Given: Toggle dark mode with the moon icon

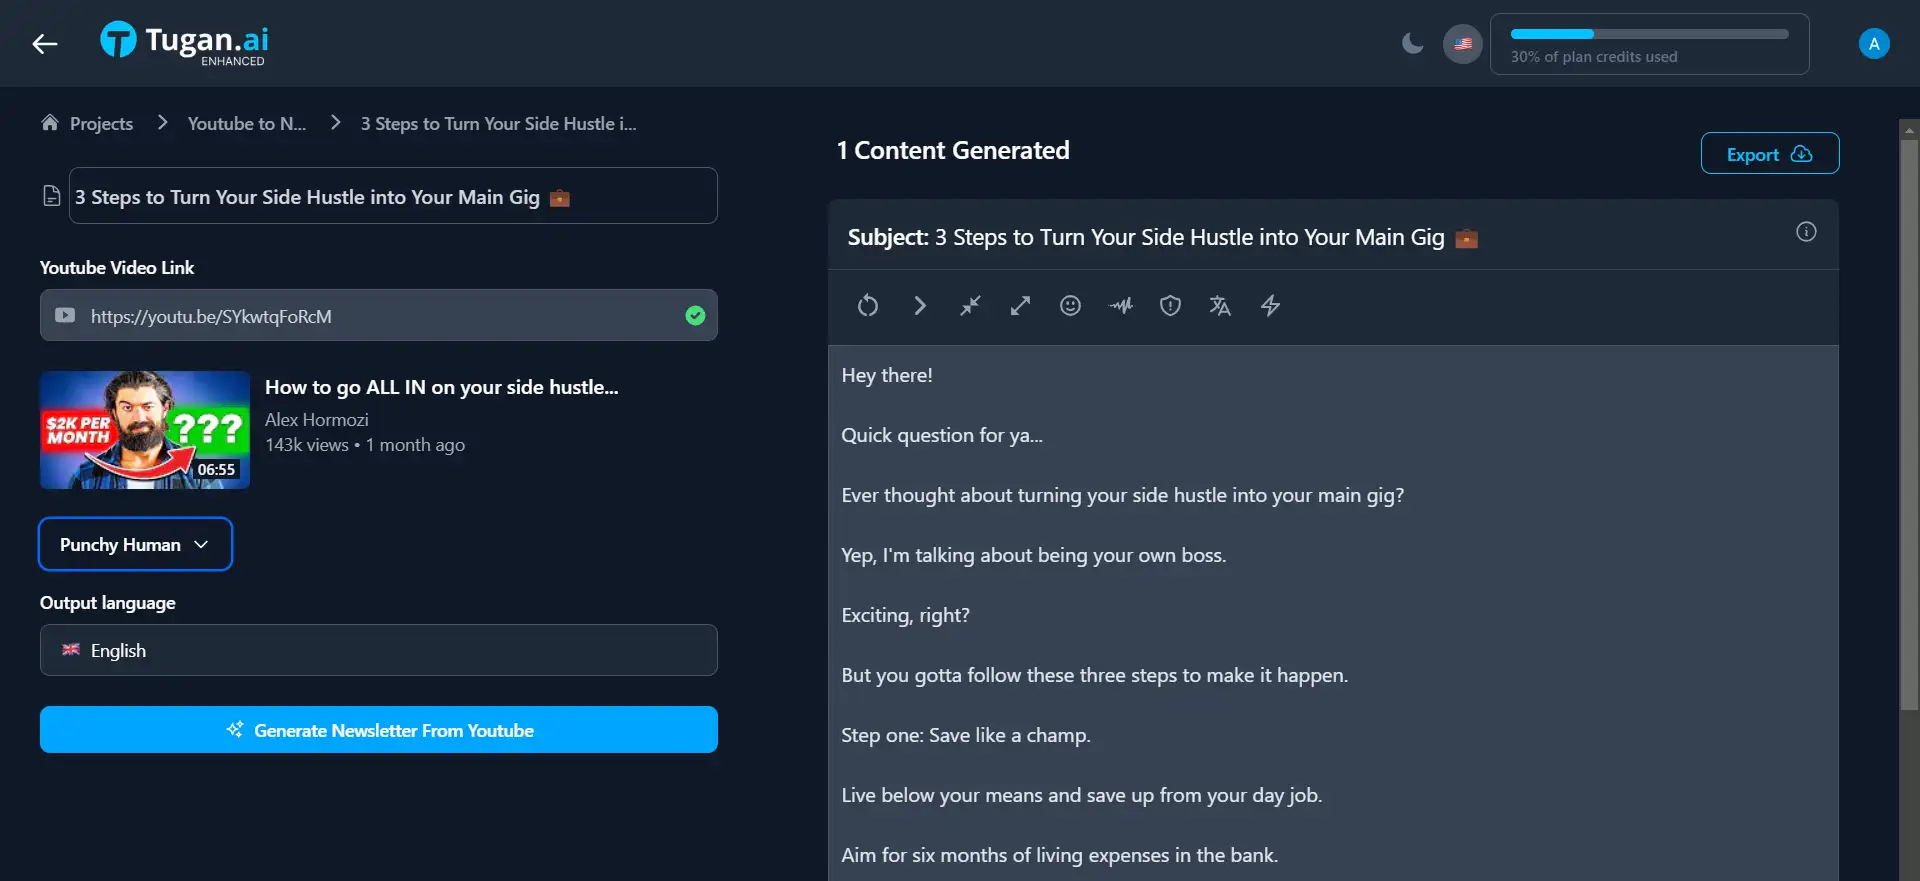Looking at the screenshot, I should coord(1412,44).
